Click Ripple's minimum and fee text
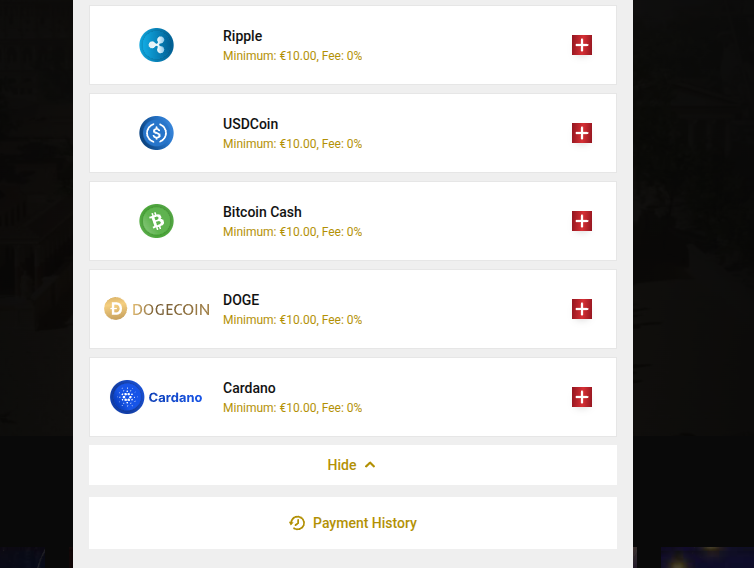Screen dimensions: 754x568 [292, 56]
